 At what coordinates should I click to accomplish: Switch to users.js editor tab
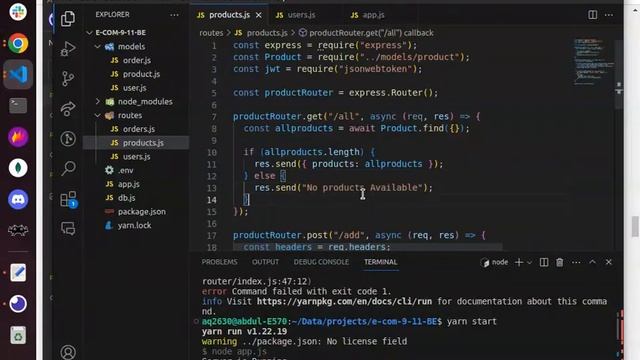click(x=302, y=15)
